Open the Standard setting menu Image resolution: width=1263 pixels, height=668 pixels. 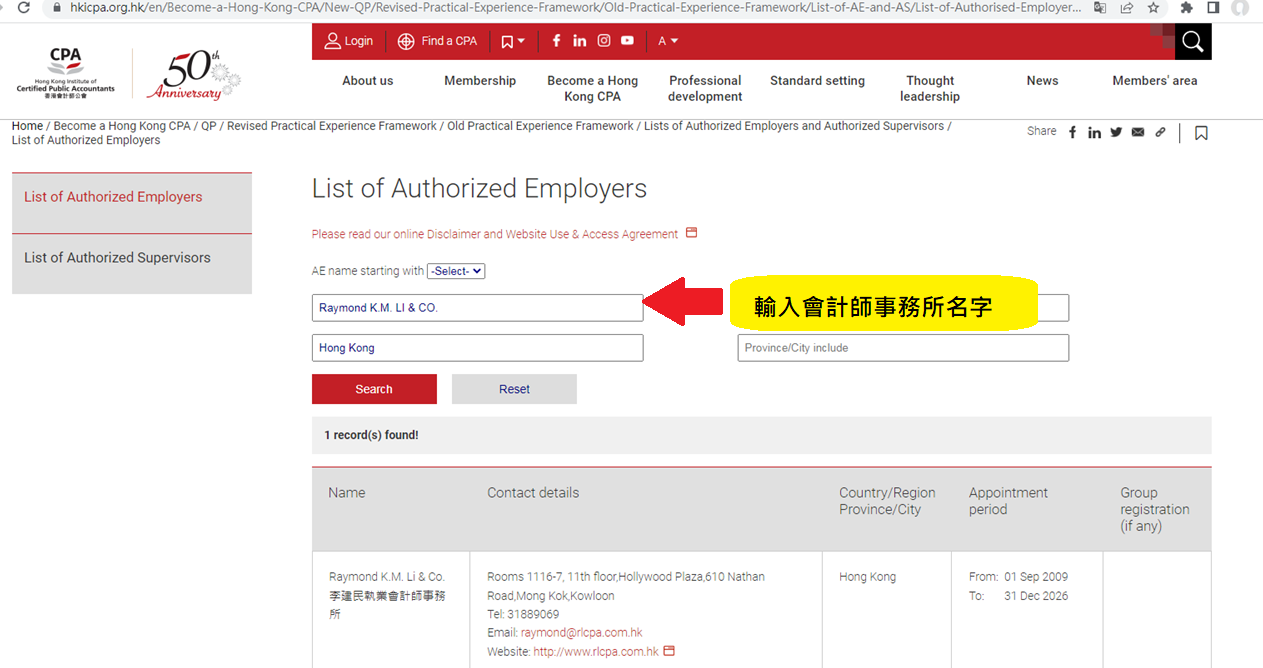(817, 81)
